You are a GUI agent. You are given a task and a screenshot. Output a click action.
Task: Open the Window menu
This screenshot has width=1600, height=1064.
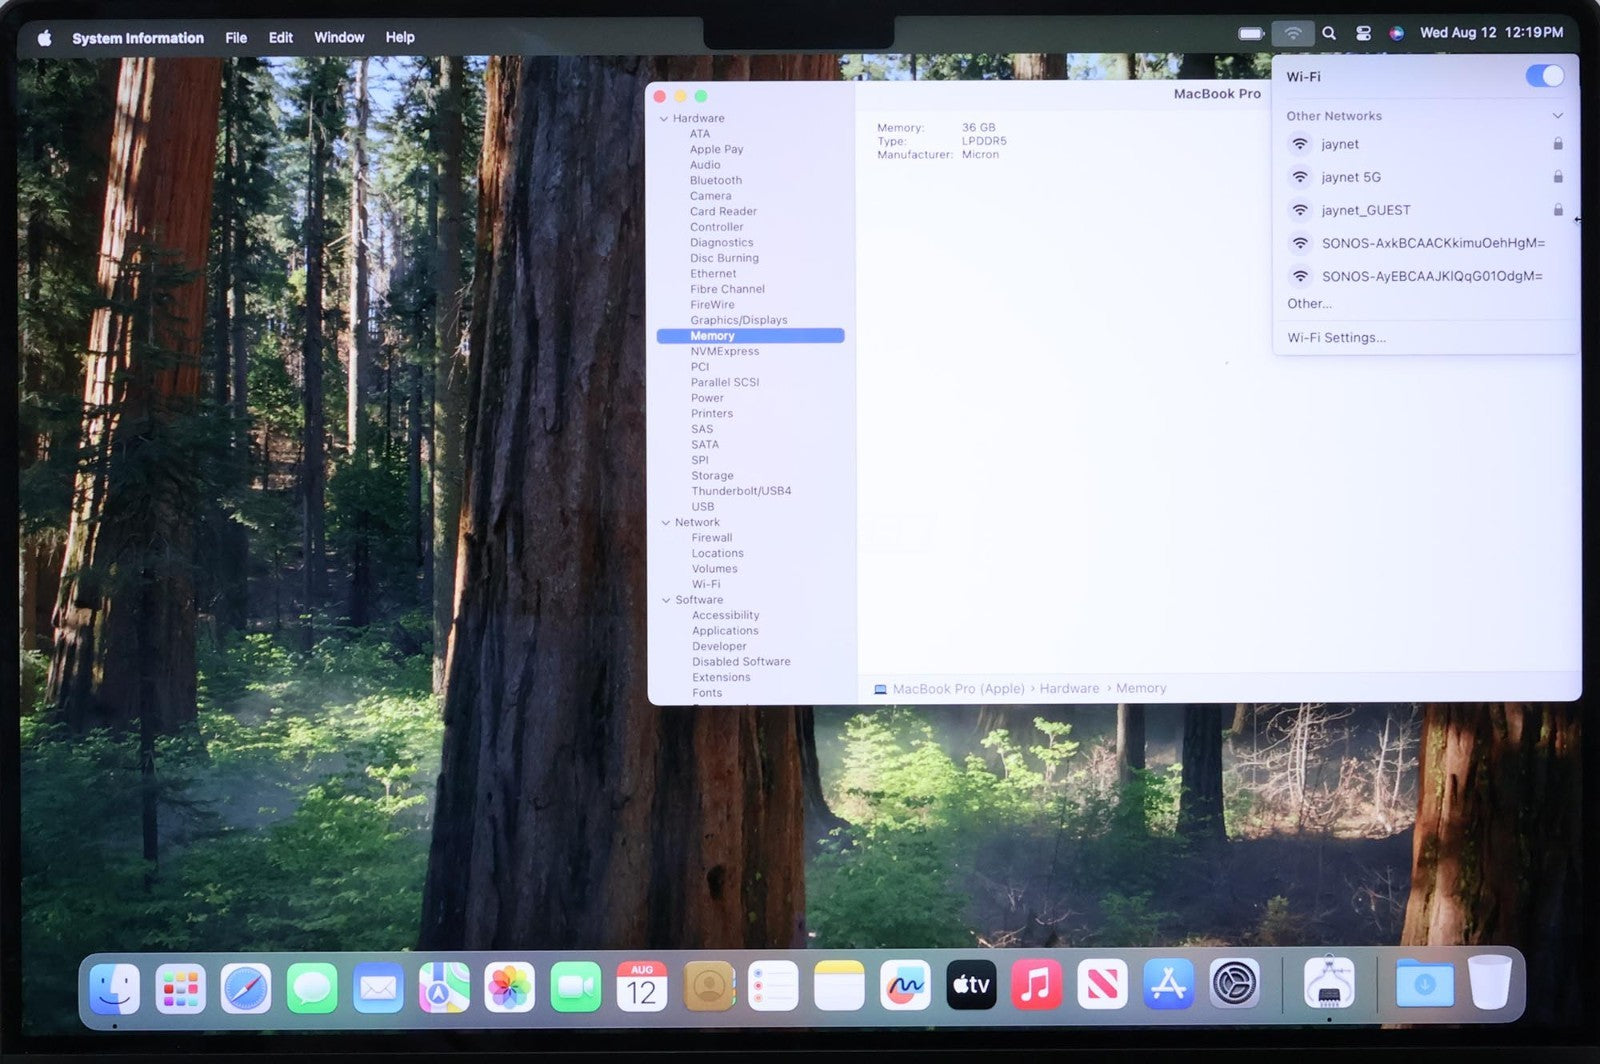[x=339, y=37]
